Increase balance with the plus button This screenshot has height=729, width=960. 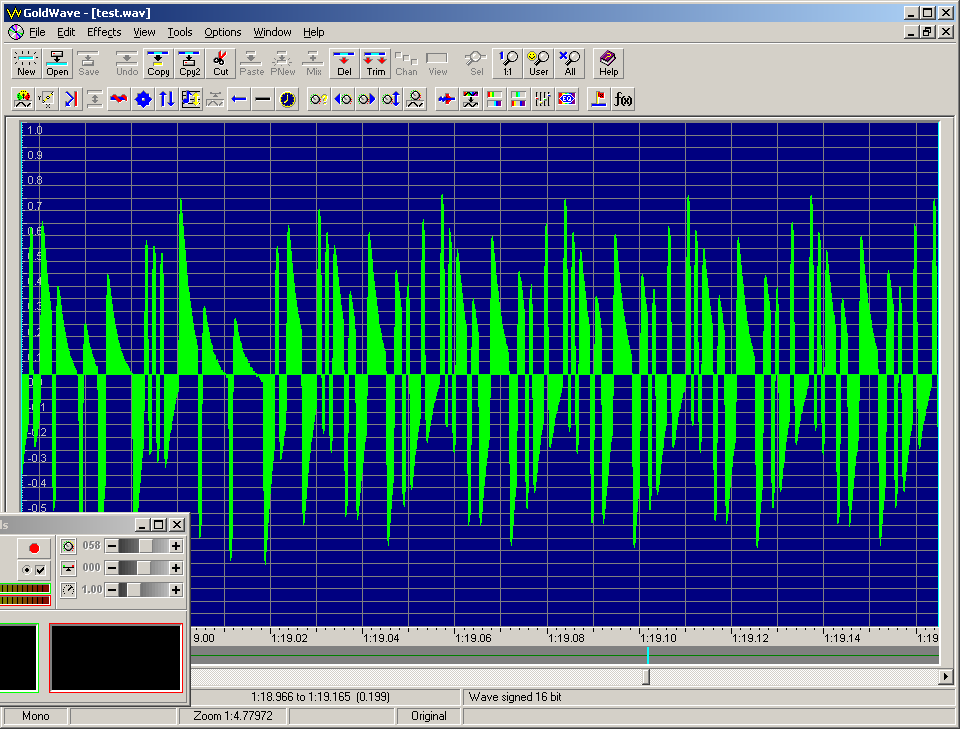tap(176, 568)
